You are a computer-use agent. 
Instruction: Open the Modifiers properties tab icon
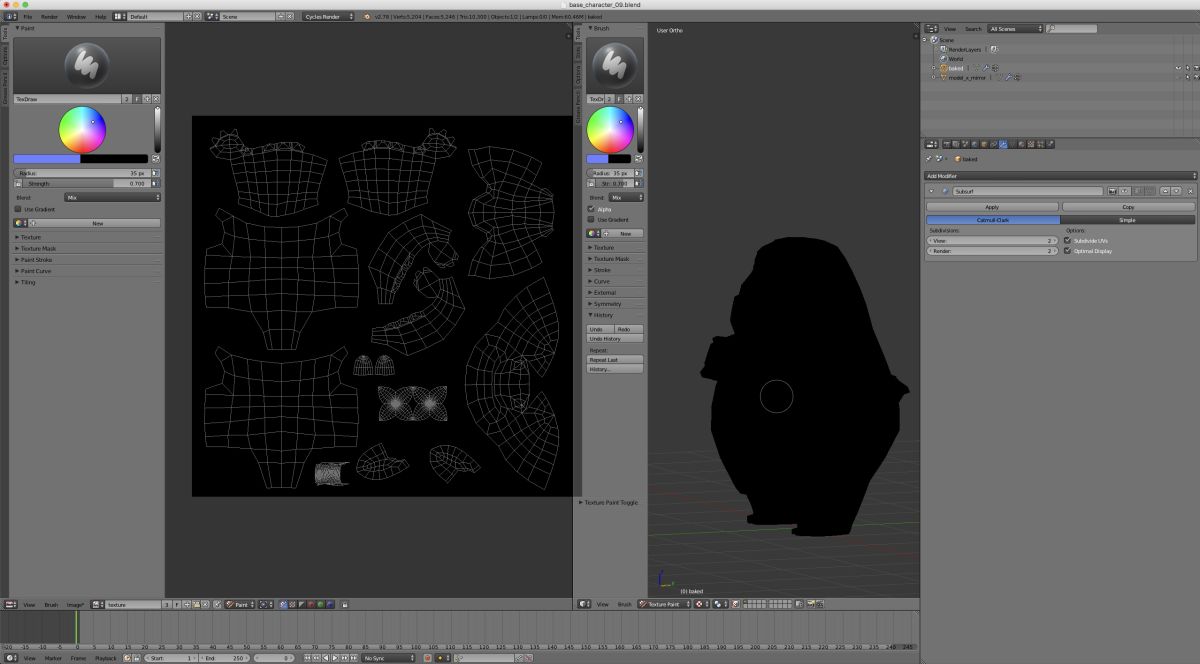point(1003,144)
